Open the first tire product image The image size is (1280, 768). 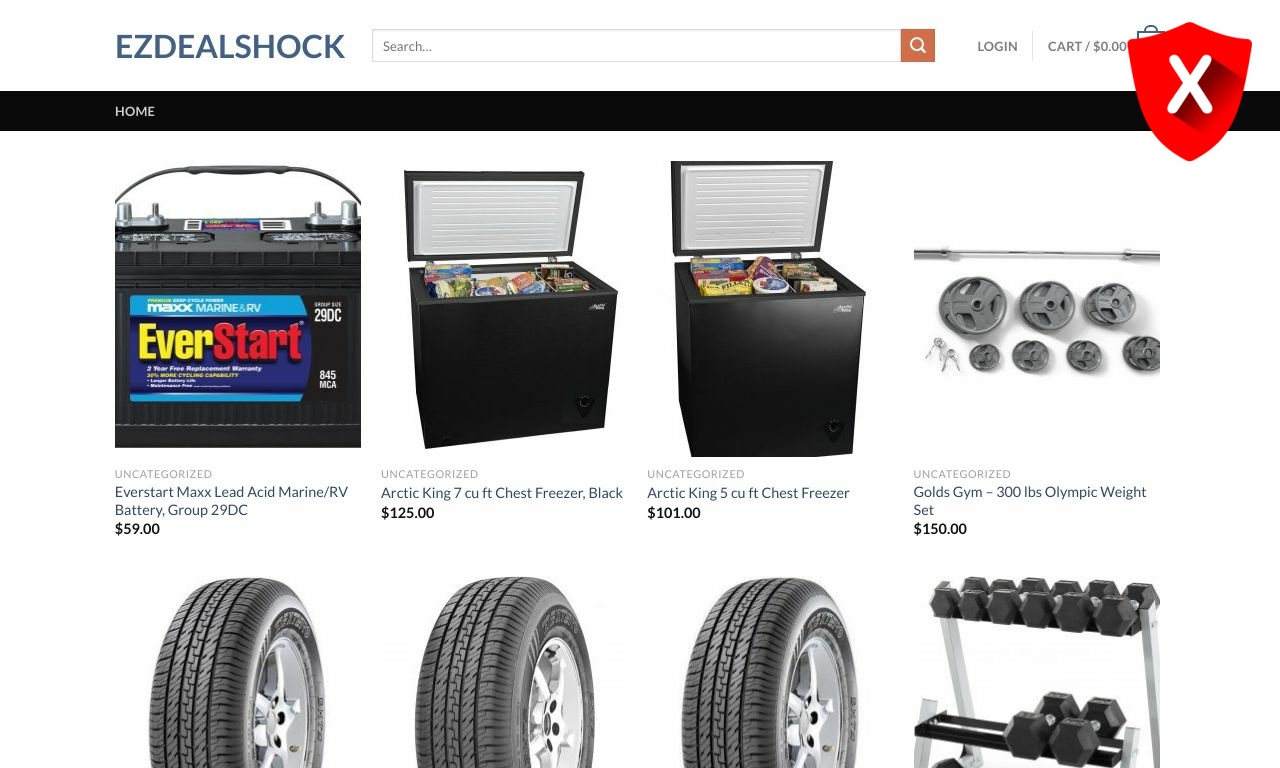coord(238,672)
